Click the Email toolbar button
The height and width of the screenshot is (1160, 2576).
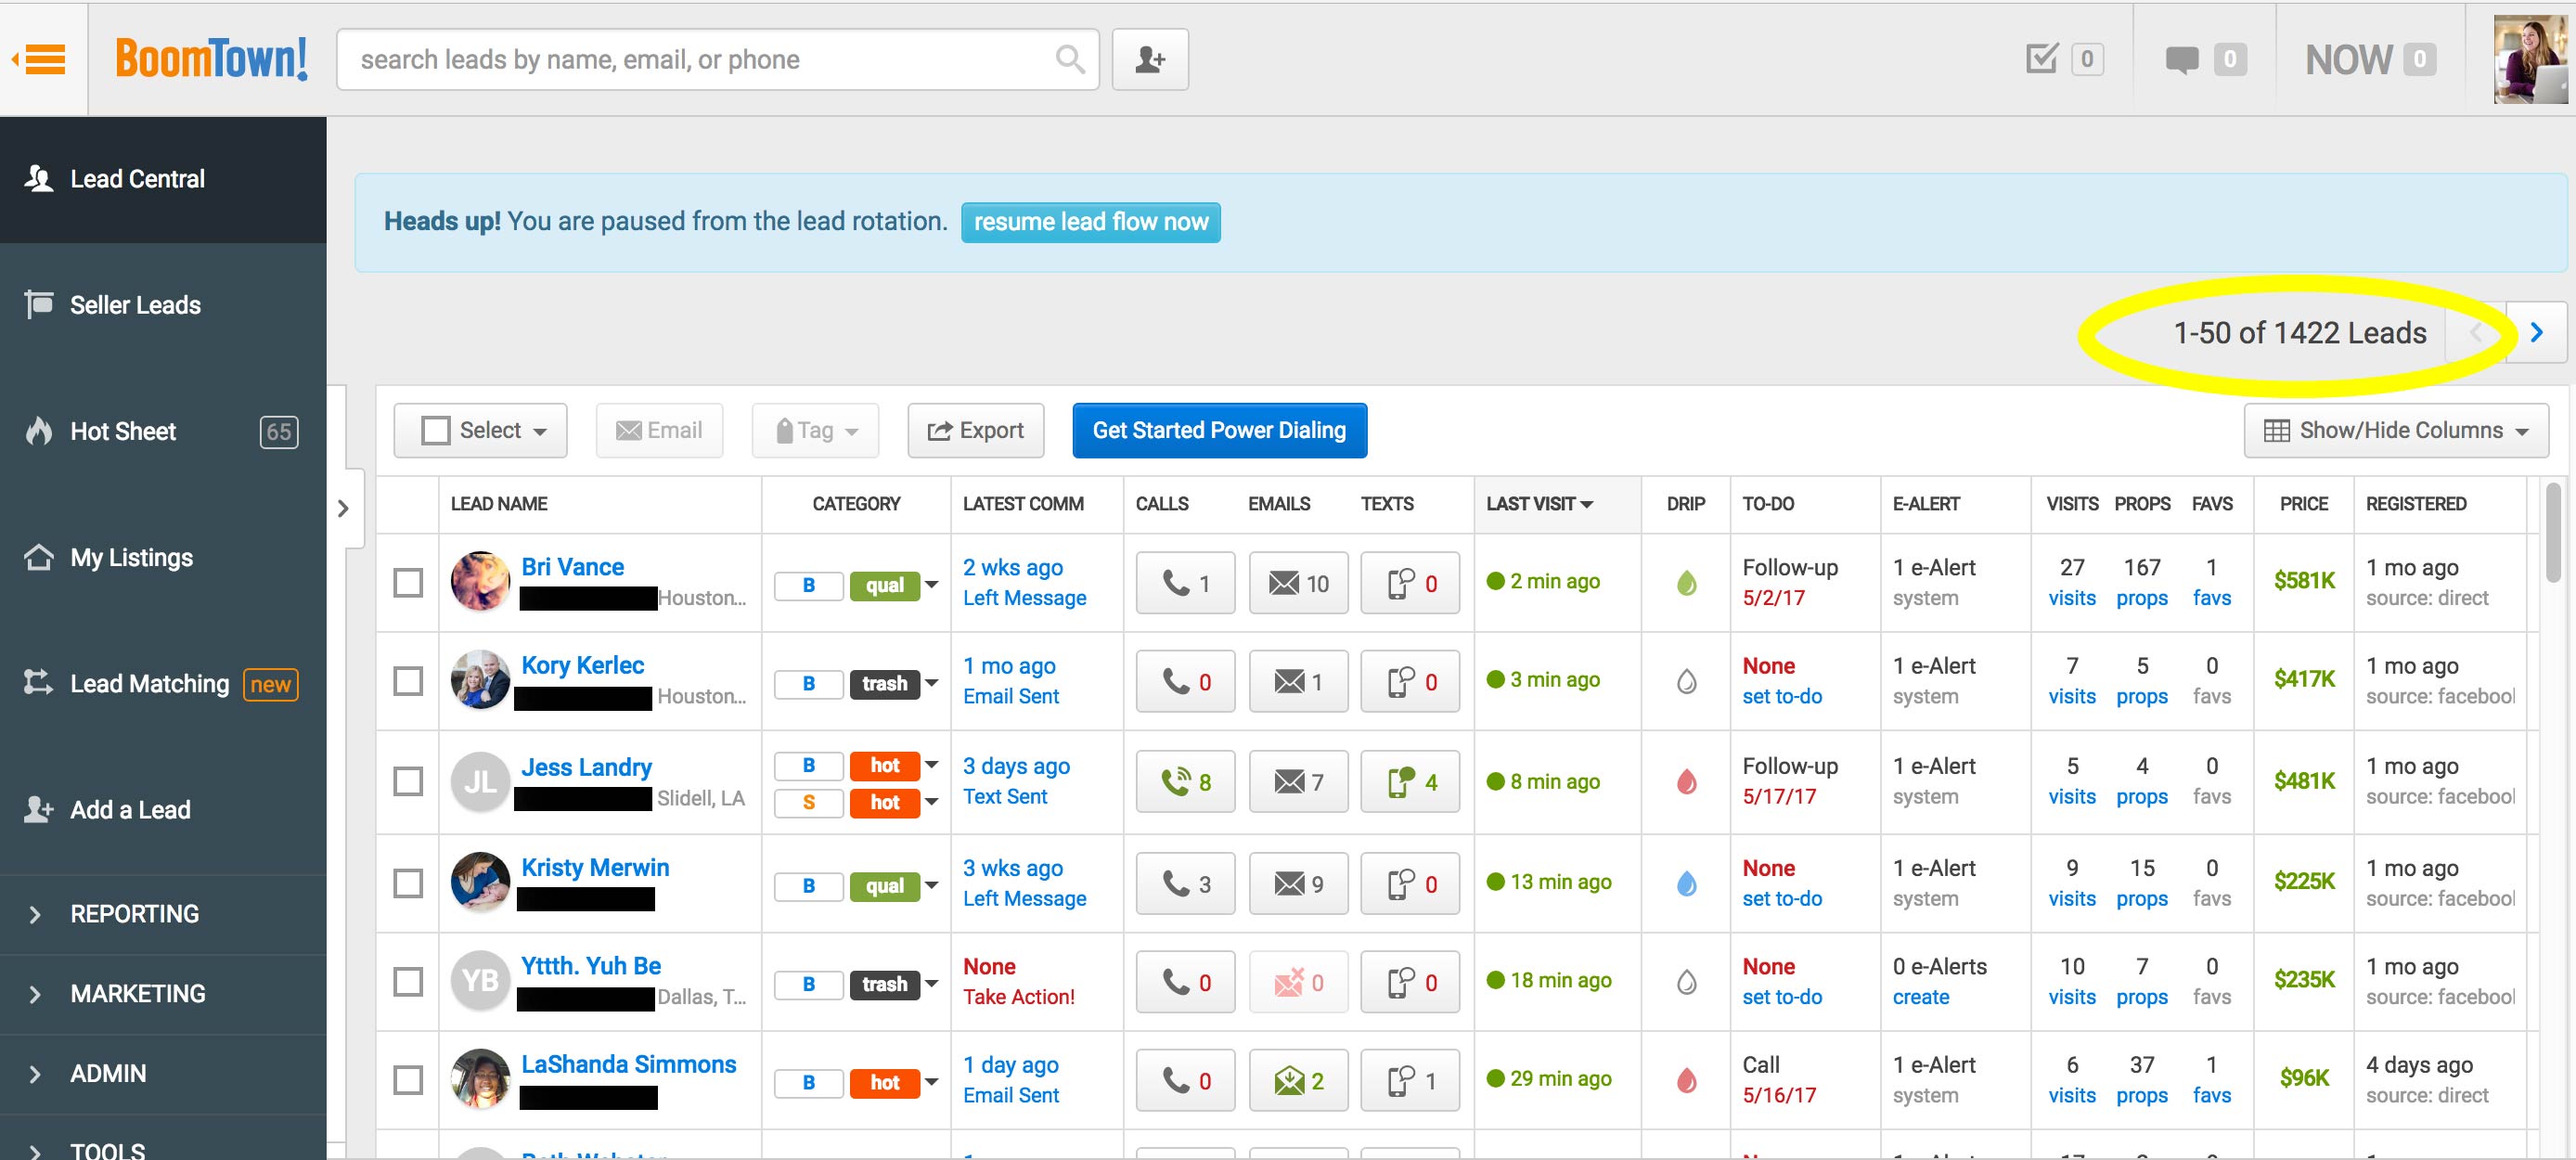pos(659,431)
